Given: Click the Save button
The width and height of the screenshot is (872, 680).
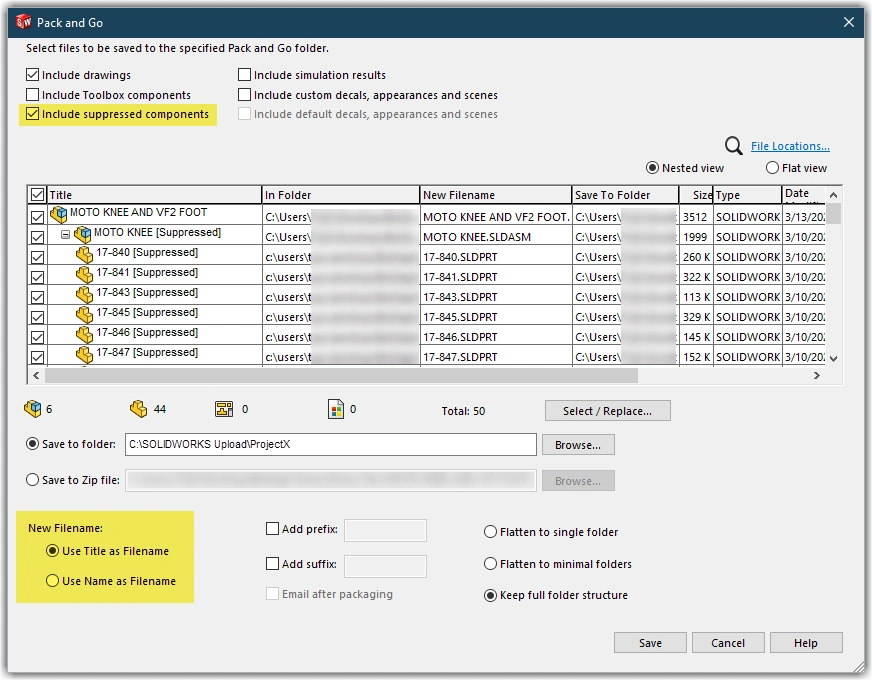Looking at the screenshot, I should pyautogui.click(x=650, y=643).
